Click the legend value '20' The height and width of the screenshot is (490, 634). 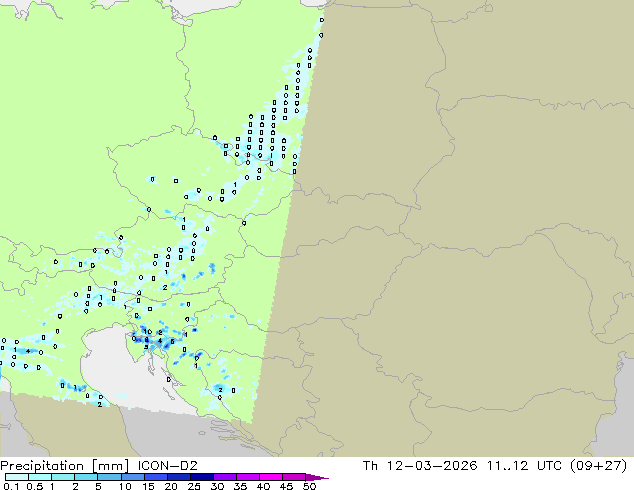[171, 486]
